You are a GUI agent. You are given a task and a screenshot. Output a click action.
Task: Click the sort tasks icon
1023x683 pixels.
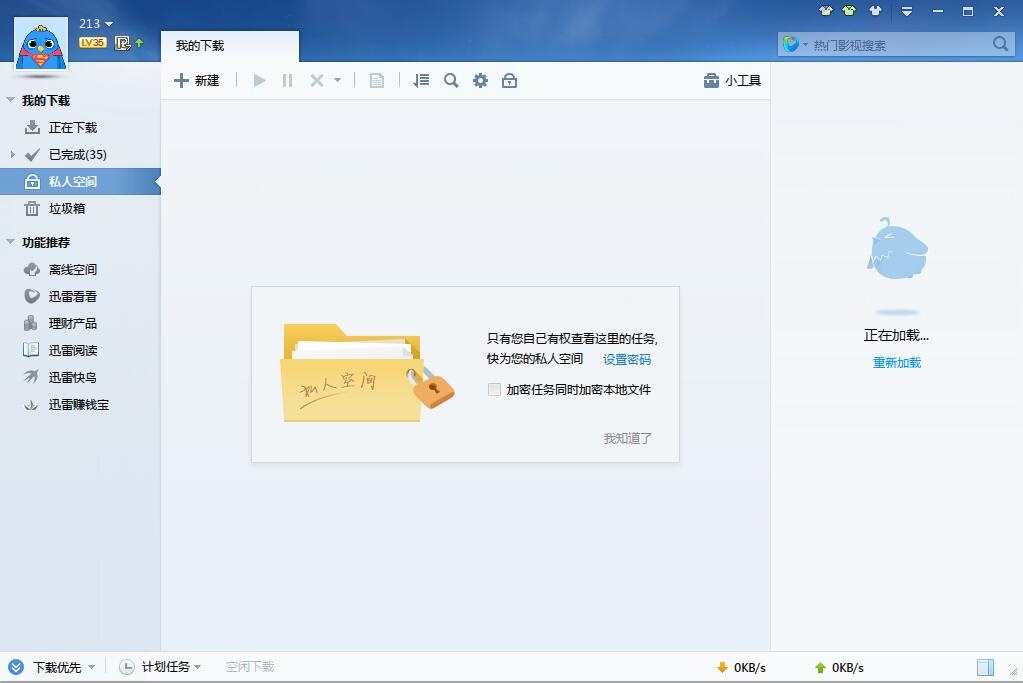point(421,80)
